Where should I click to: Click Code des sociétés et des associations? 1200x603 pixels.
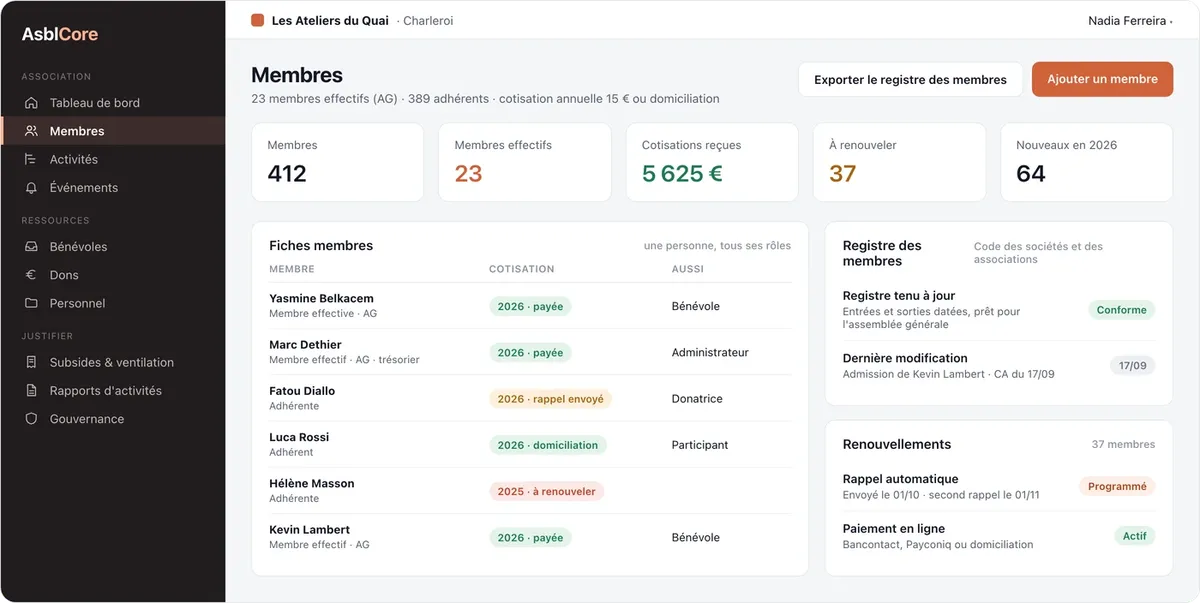(x=1038, y=253)
